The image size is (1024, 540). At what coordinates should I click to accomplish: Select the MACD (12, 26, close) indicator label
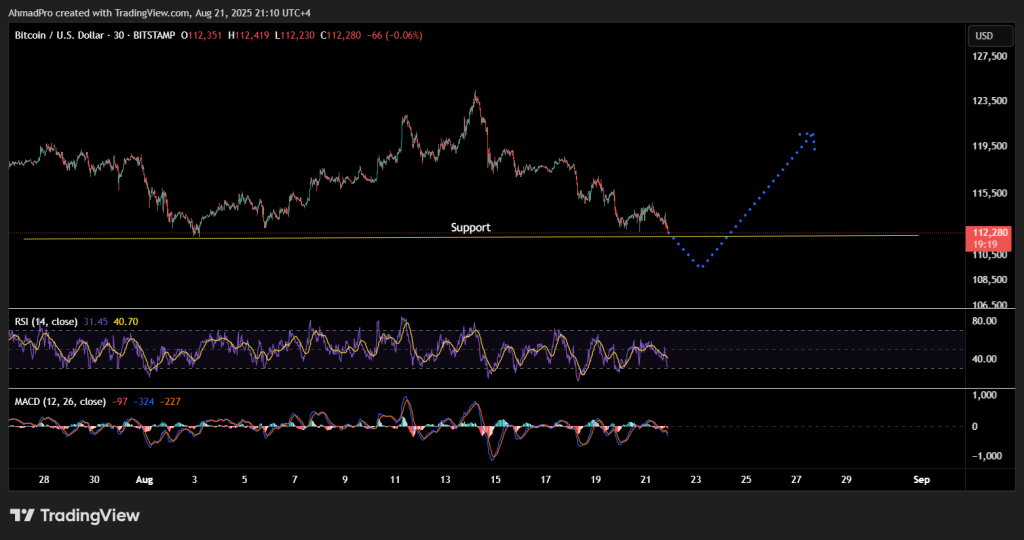(x=60, y=401)
